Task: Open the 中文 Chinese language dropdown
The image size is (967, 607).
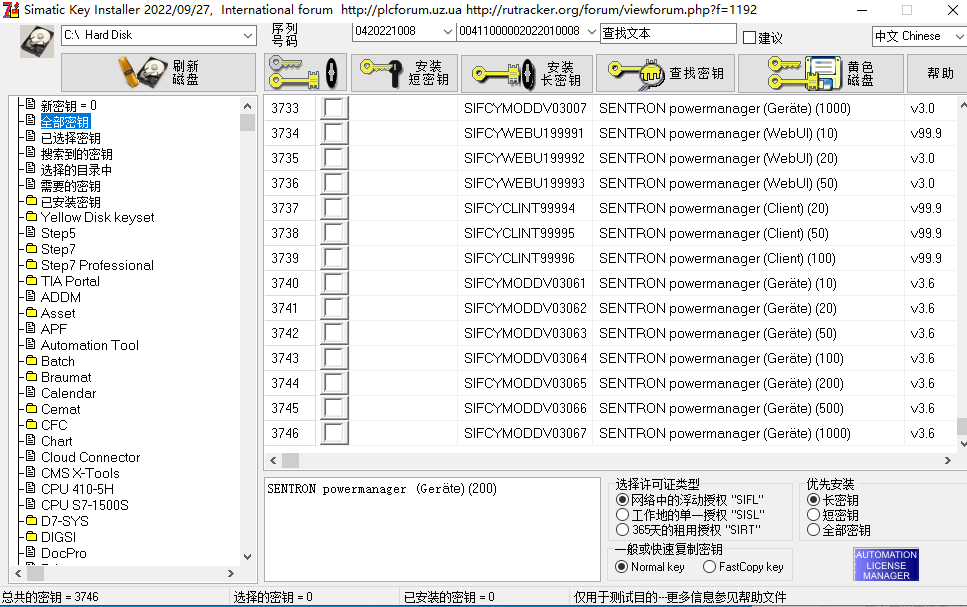Action: point(915,35)
